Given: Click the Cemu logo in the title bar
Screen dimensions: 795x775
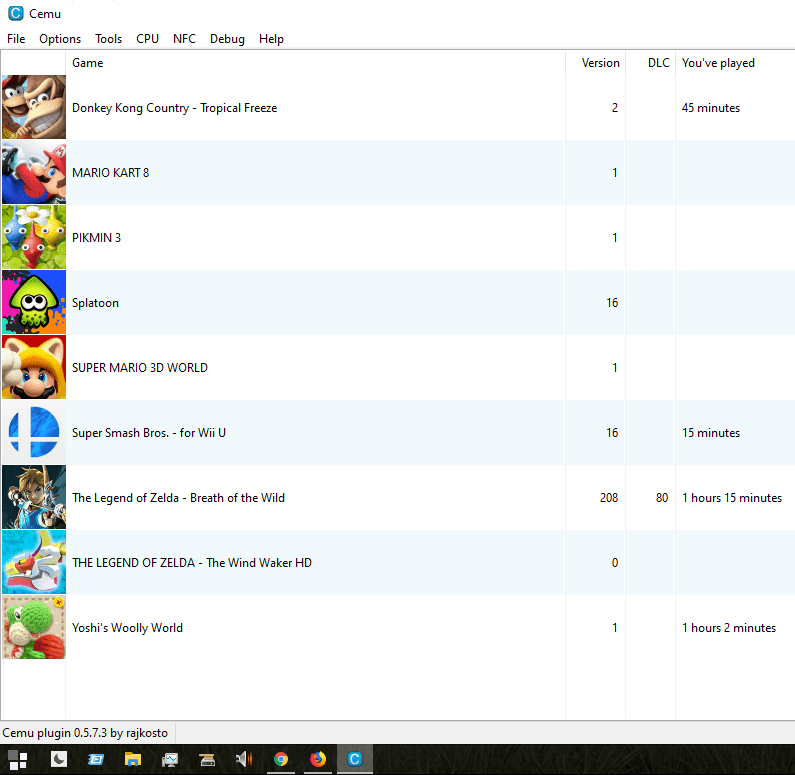Looking at the screenshot, I should pyautogui.click(x=16, y=13).
